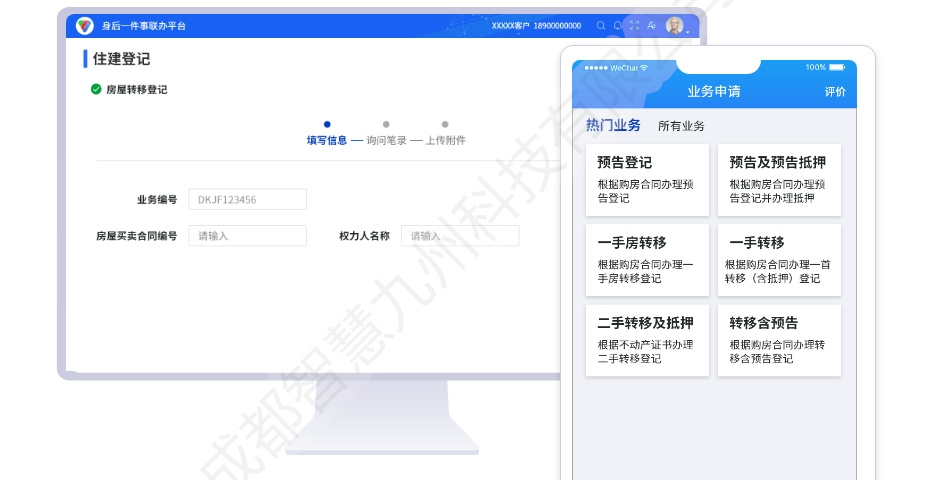This screenshot has height=480, width=950.
Task: Toggle fullscreen mode icon
Action: [634, 26]
